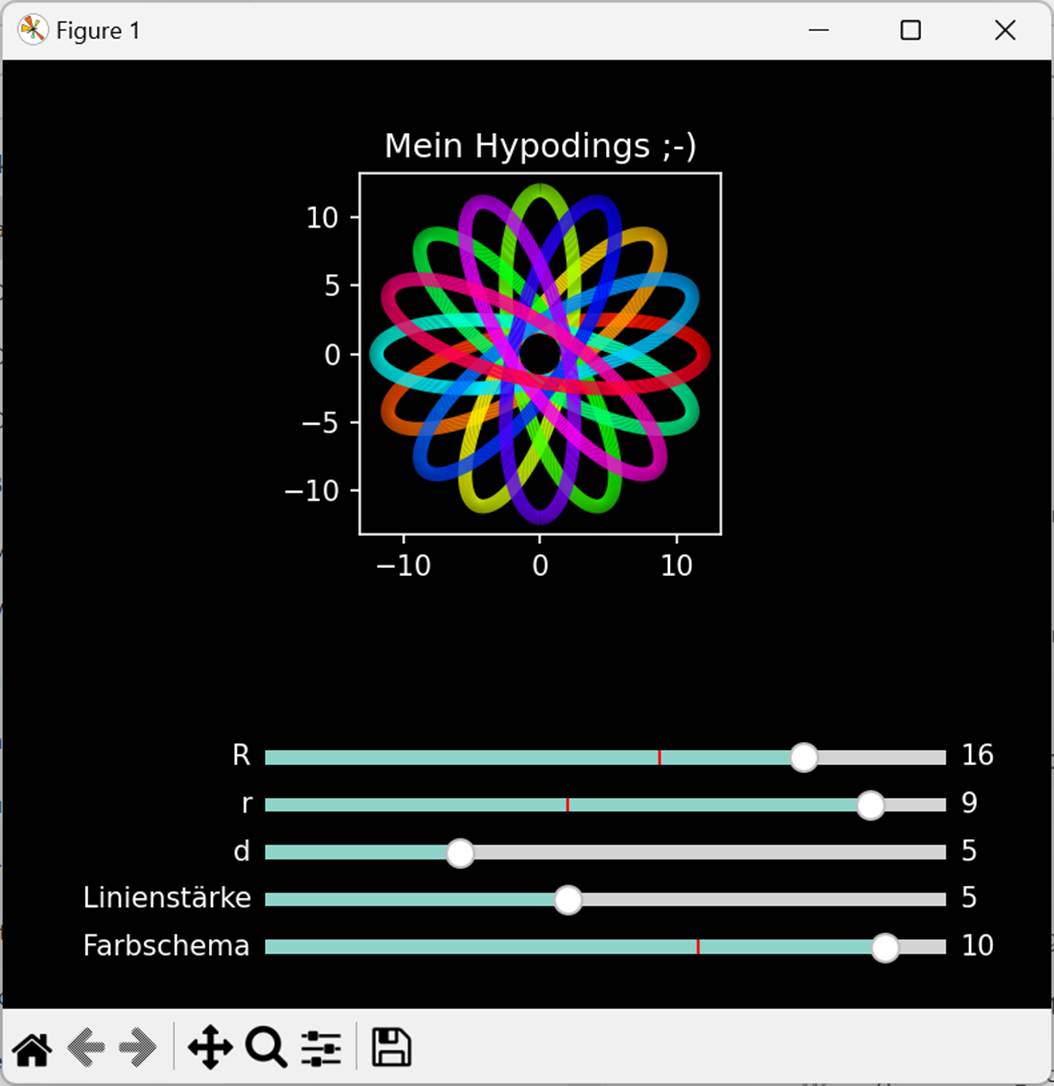Click the red initial-value marker on R slider

click(659, 757)
